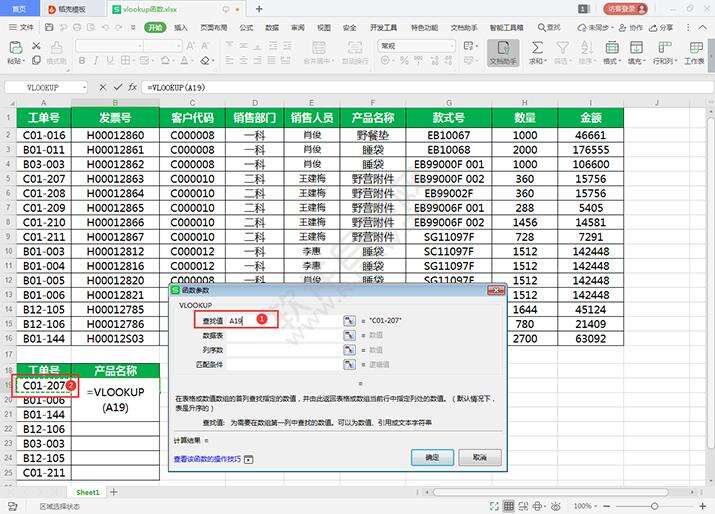This screenshot has height=514, width=715.
Task: Click the 取消 button in dialog
Action: click(x=479, y=457)
